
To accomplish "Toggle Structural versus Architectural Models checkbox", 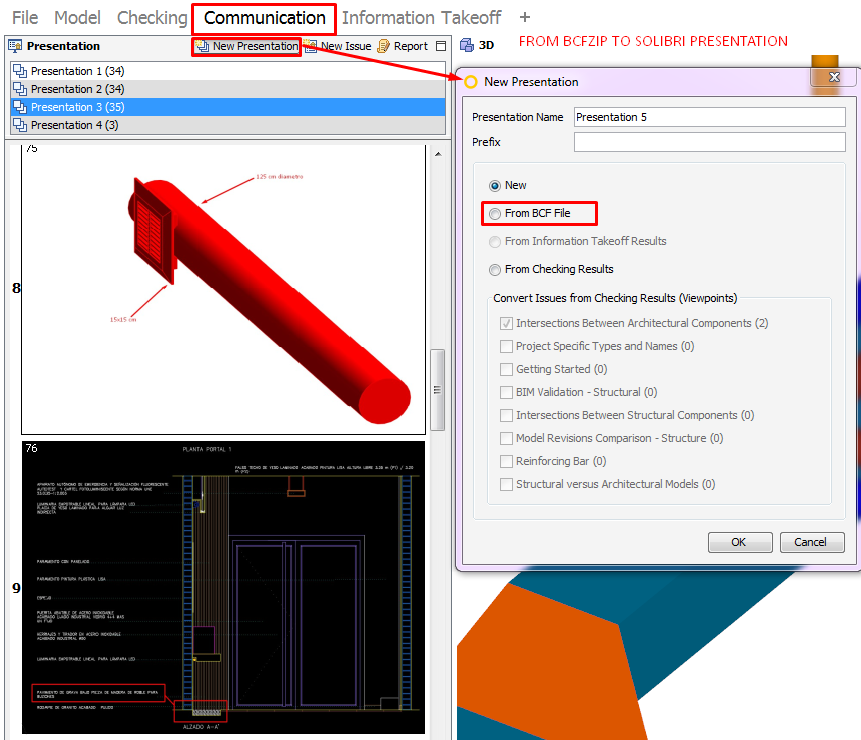I will pyautogui.click(x=506, y=485).
